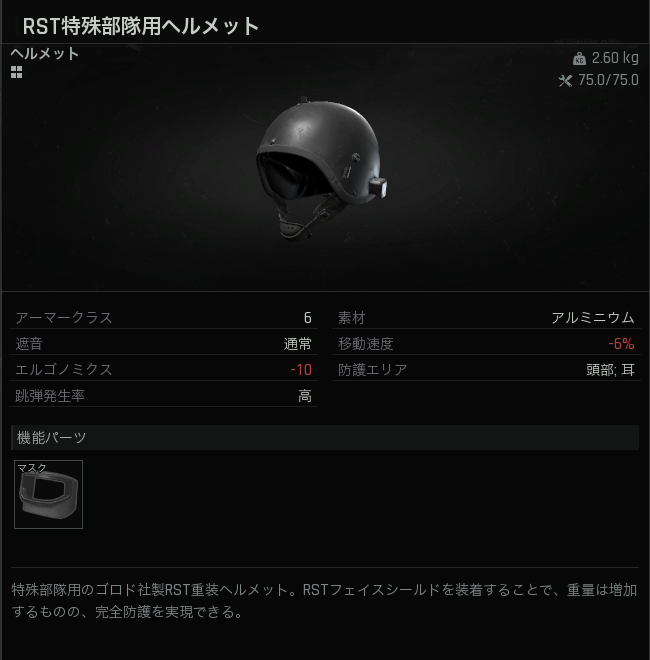Click the 2.60 kg weight text
650x660 pixels.
[615, 58]
